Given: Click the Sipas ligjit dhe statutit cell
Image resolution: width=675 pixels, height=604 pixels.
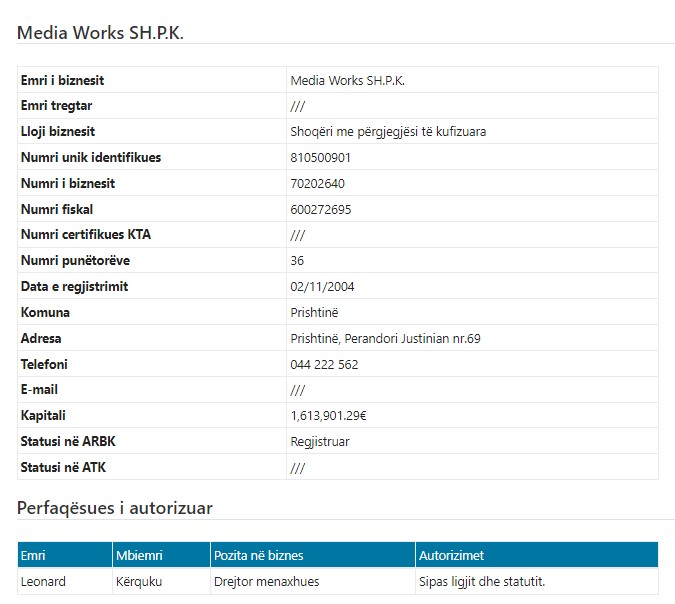Looking at the screenshot, I should coord(483,581).
